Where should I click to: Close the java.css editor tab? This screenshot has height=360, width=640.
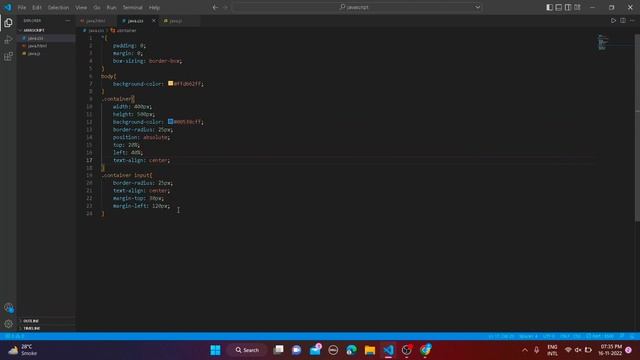coord(154,21)
